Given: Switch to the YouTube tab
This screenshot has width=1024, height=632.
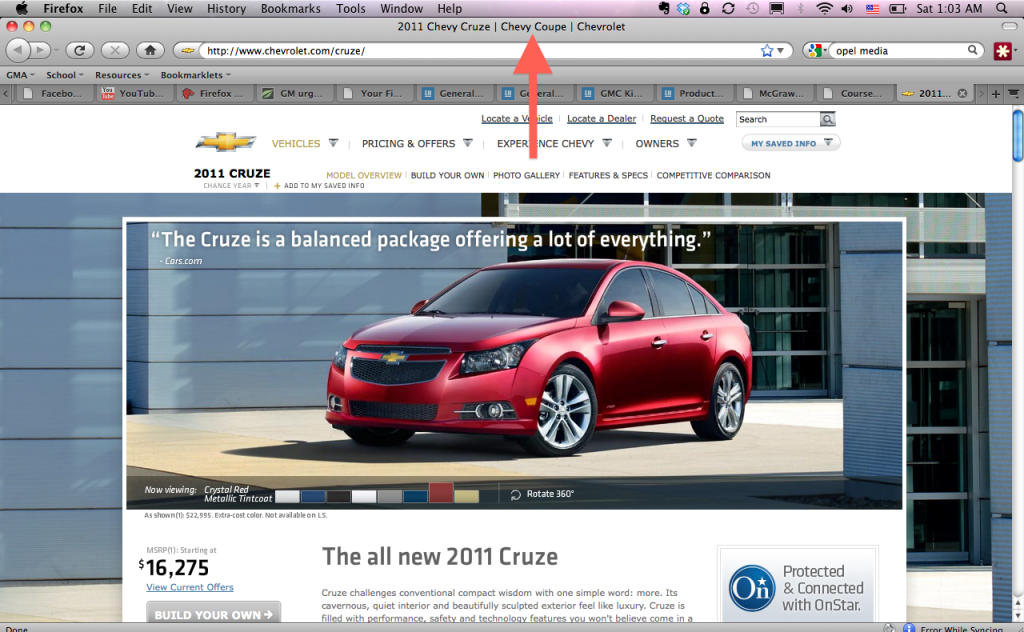Looking at the screenshot, I should [x=134, y=93].
